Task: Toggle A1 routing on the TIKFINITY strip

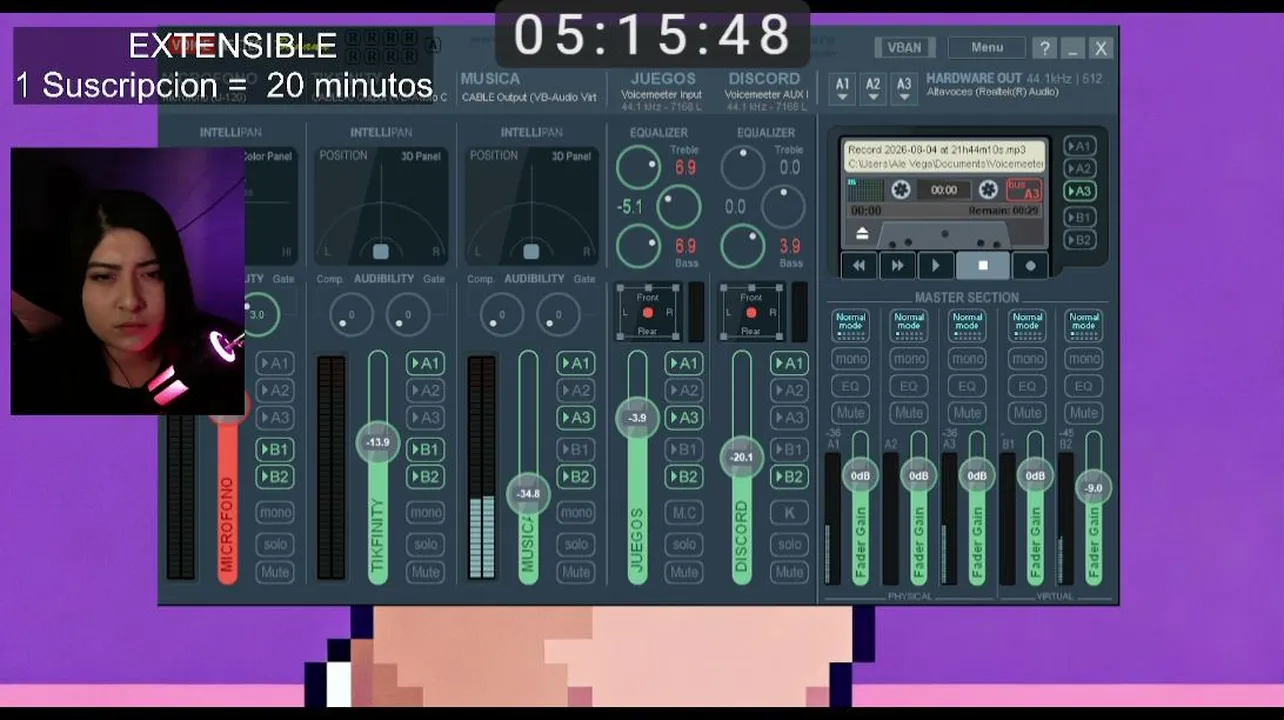Action: point(425,364)
